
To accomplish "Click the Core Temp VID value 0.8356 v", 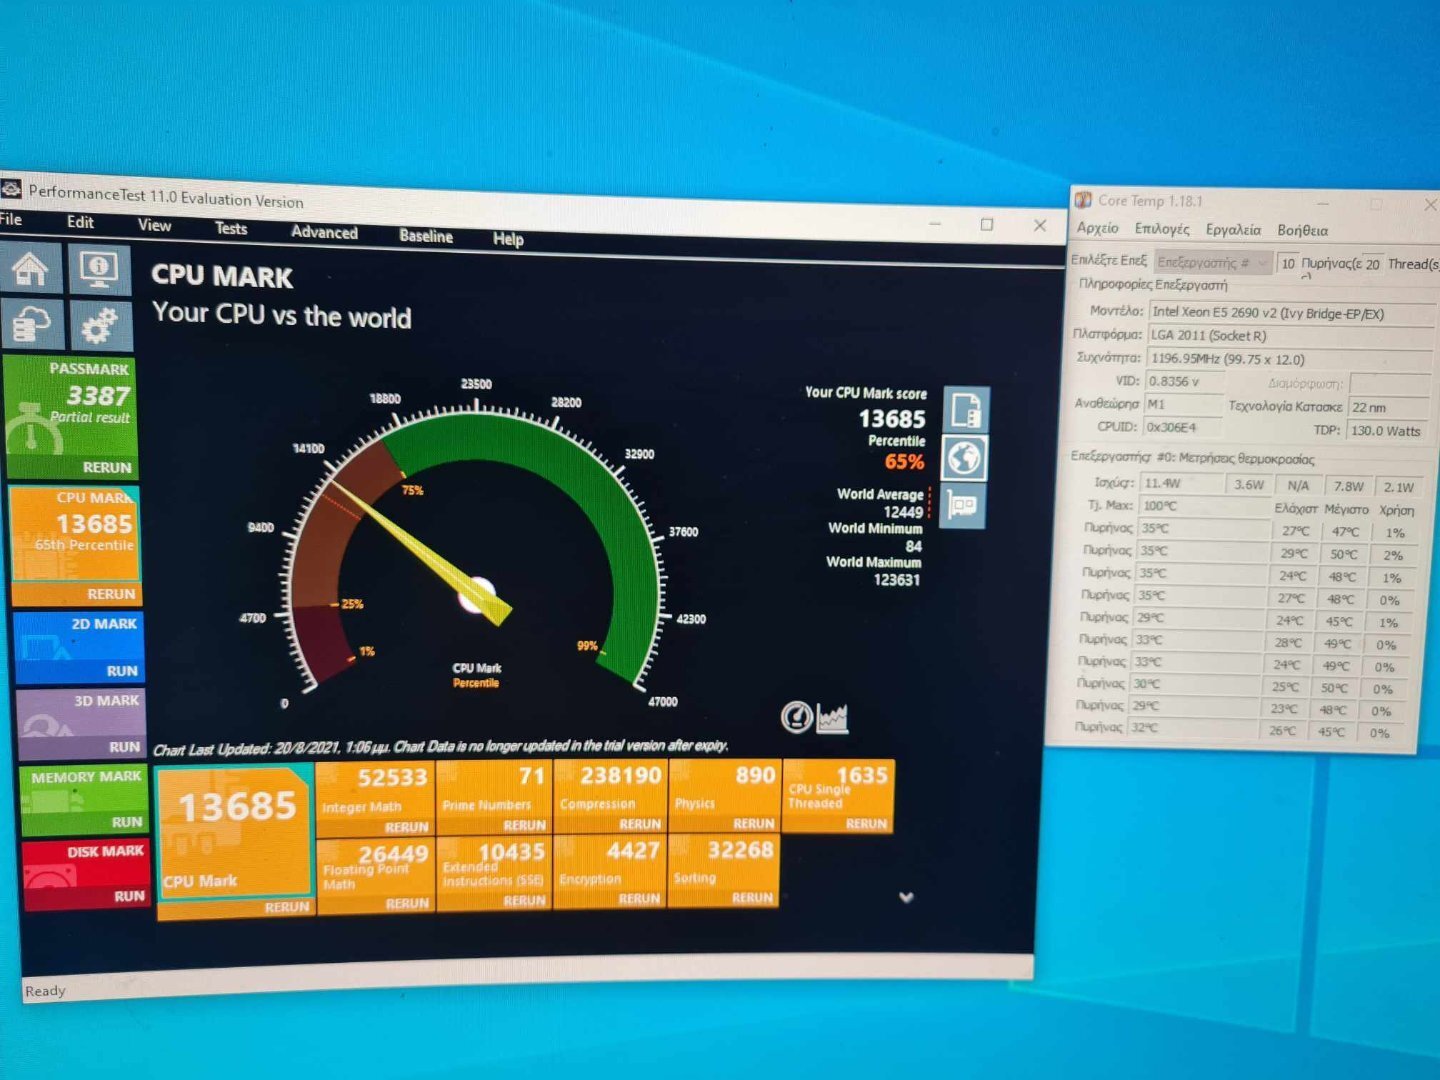I will click(x=1184, y=381).
